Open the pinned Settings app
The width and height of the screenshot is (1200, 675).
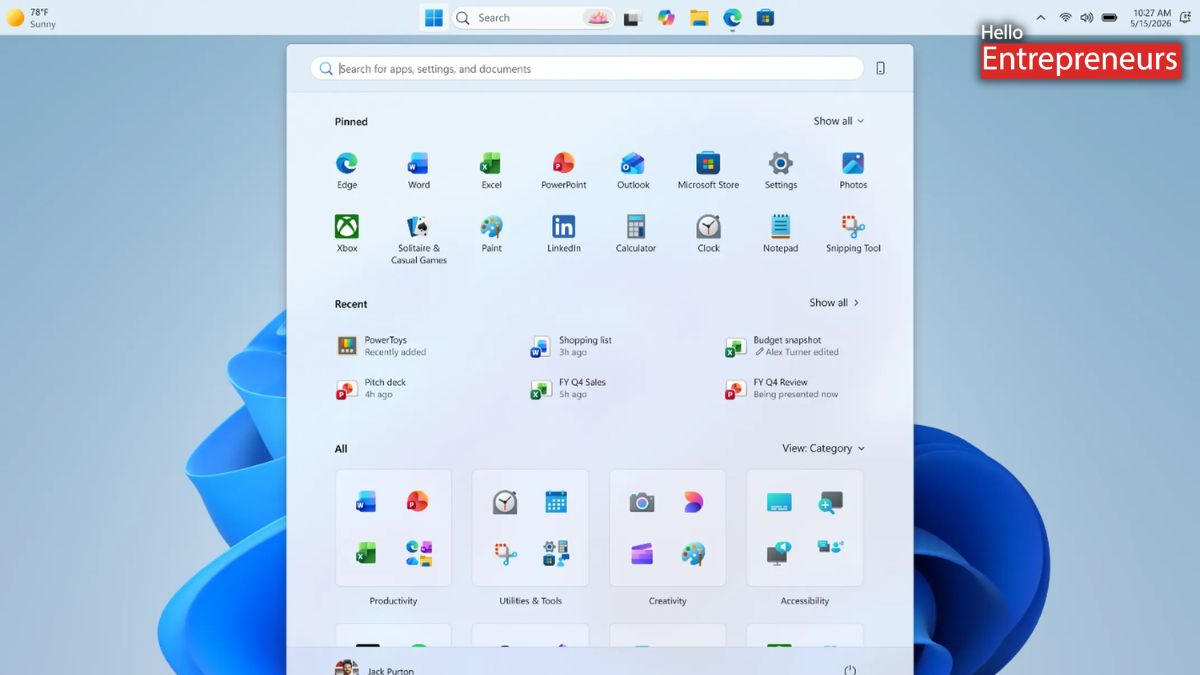[x=781, y=170]
